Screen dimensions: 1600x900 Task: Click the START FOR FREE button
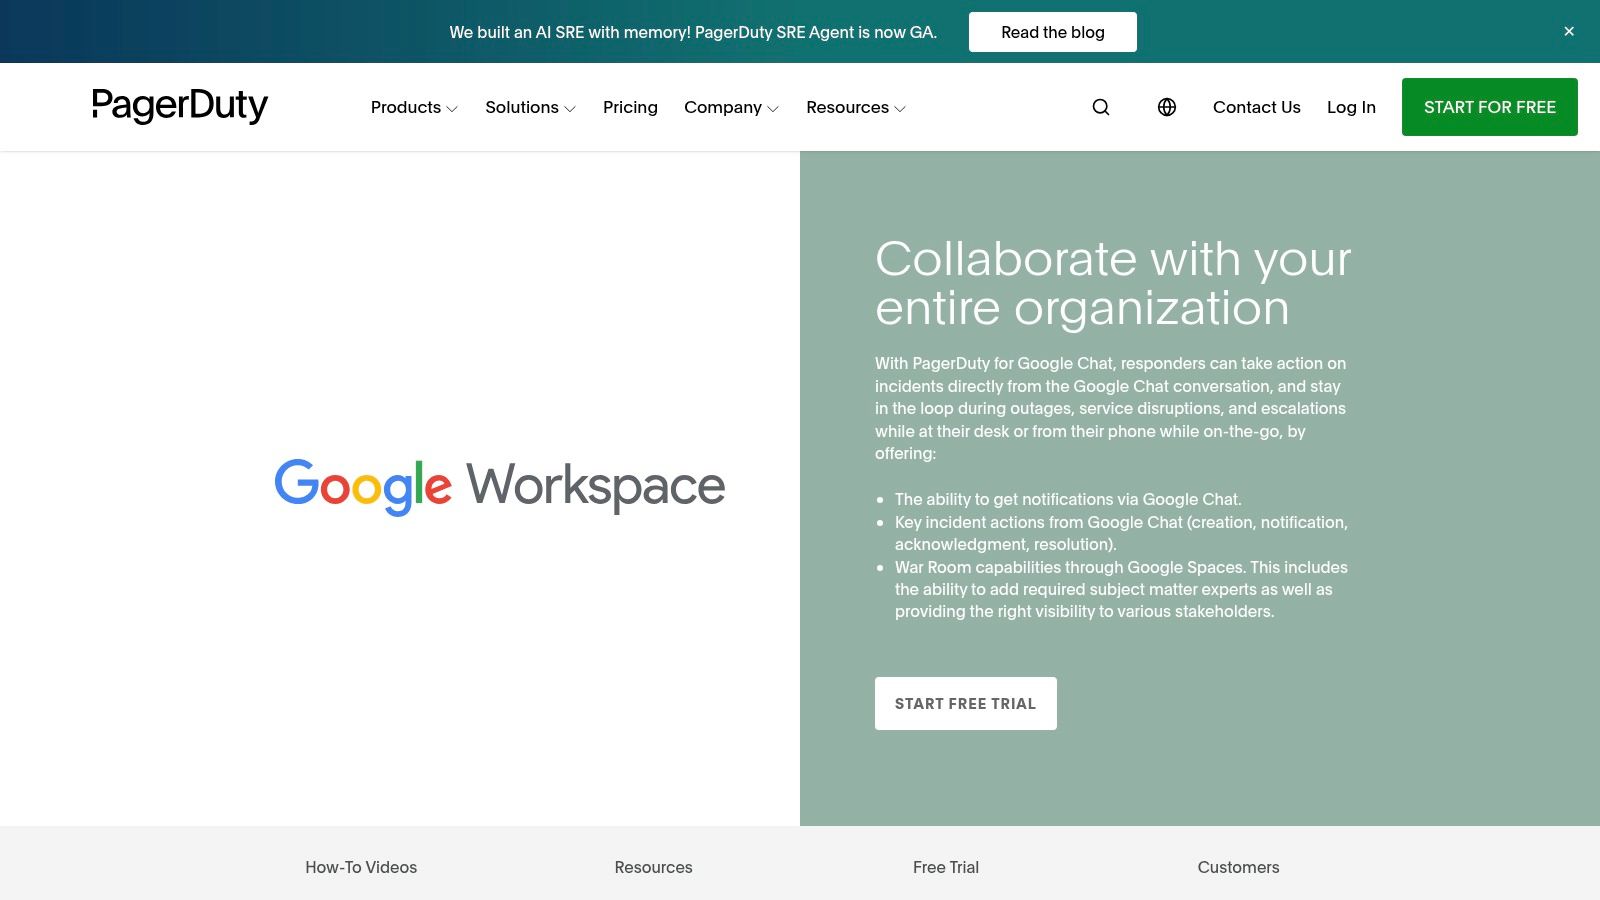tap(1489, 107)
